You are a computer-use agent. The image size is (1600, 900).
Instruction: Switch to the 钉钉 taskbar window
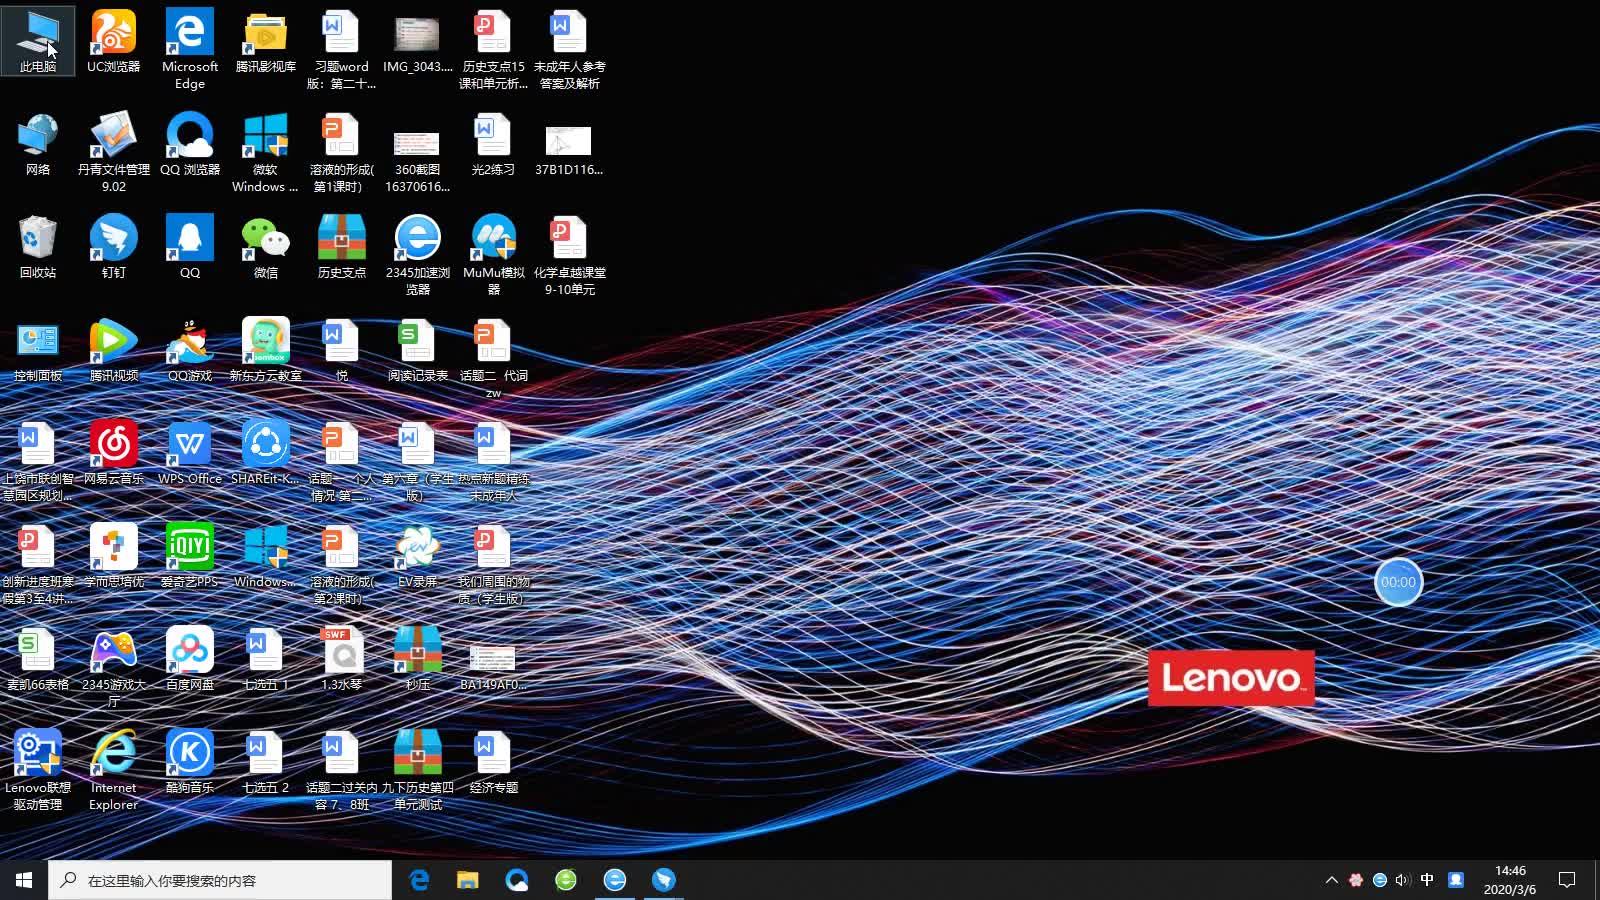point(664,880)
